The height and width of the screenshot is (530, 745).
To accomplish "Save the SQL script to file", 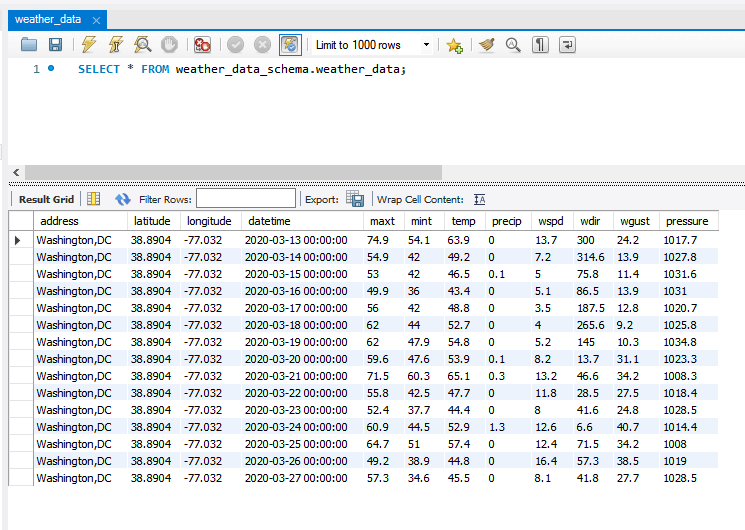I will click(x=55, y=45).
